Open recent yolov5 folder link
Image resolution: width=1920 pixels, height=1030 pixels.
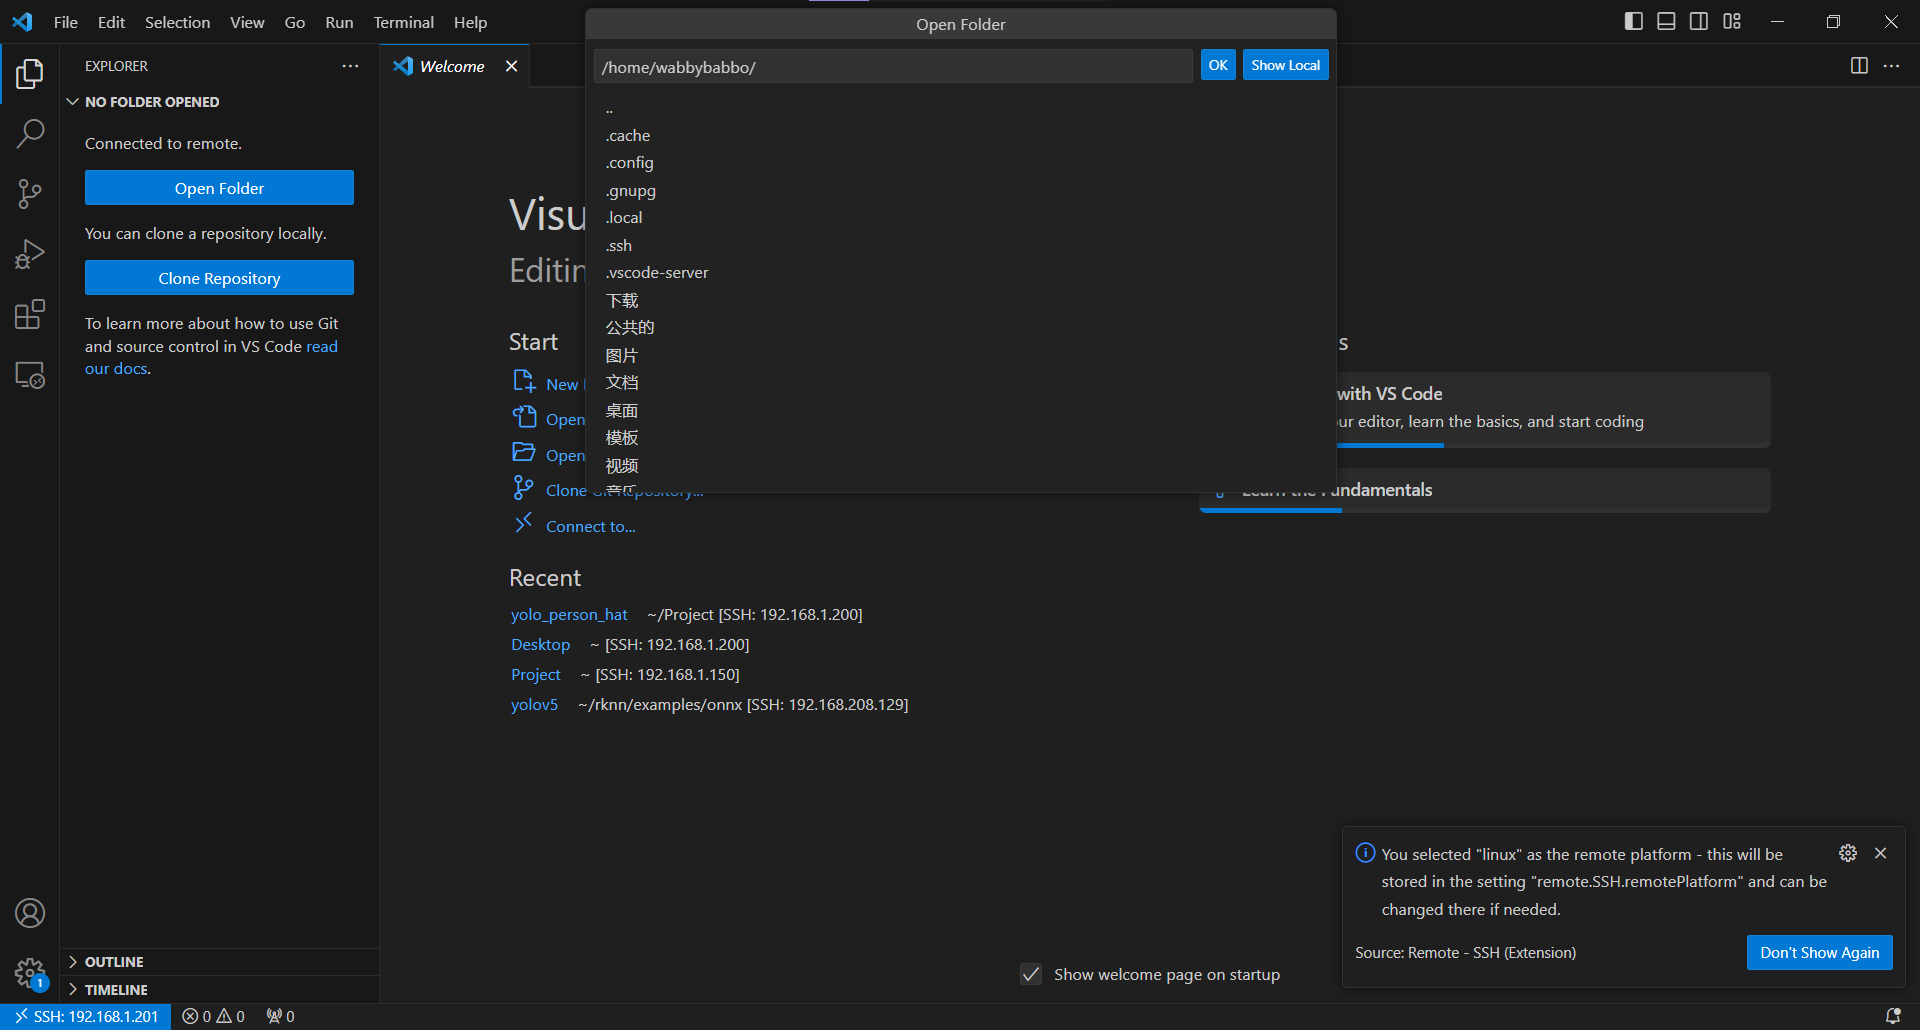tap(534, 704)
